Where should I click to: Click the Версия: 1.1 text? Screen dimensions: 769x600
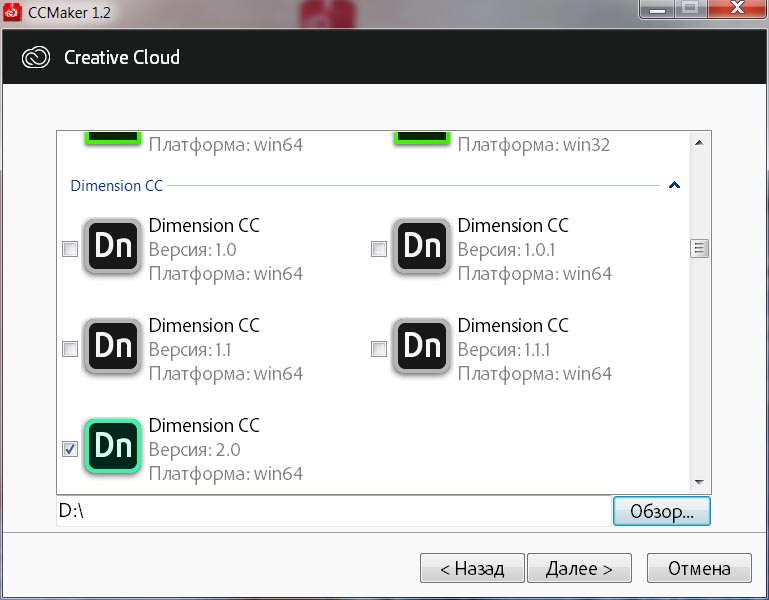tap(190, 350)
